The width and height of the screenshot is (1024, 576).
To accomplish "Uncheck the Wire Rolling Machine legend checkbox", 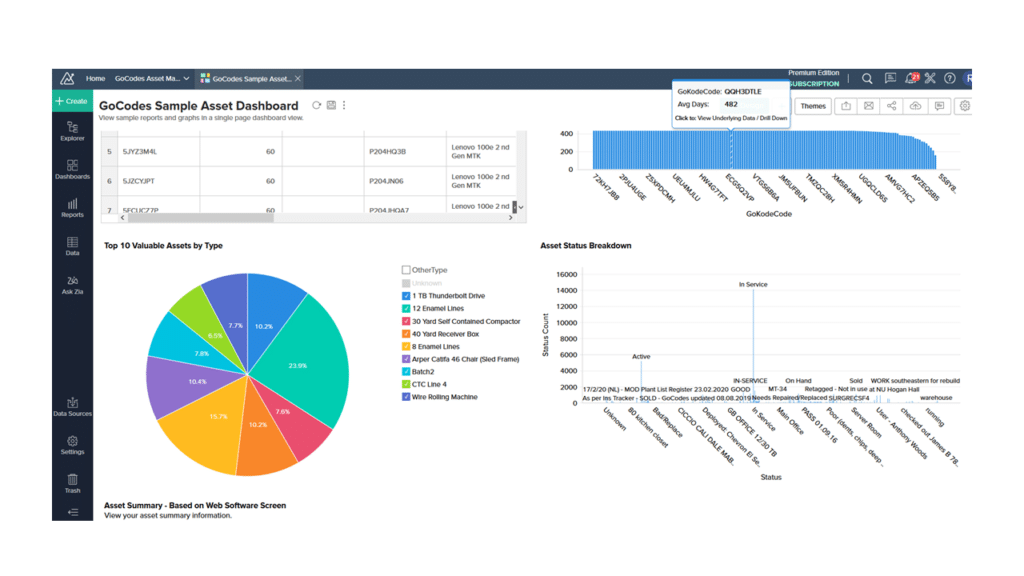I will click(x=406, y=397).
